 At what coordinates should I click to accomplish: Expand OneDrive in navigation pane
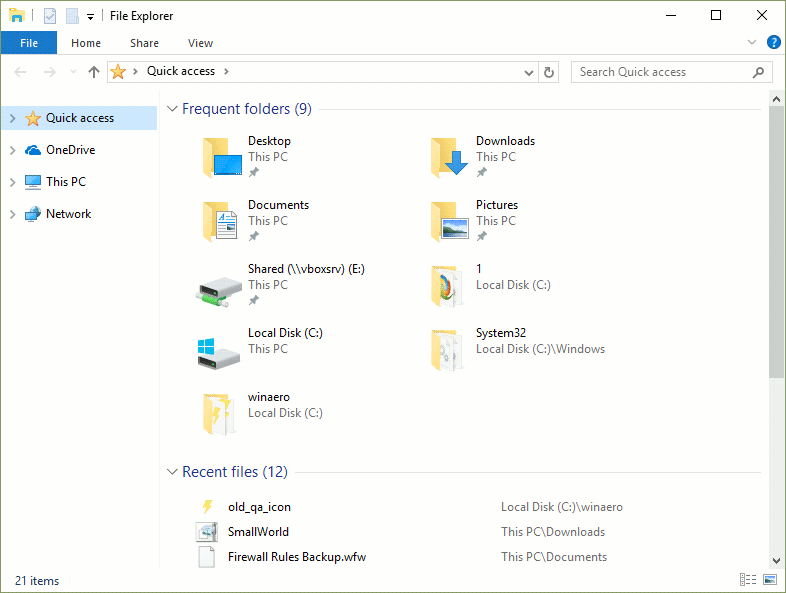point(13,150)
